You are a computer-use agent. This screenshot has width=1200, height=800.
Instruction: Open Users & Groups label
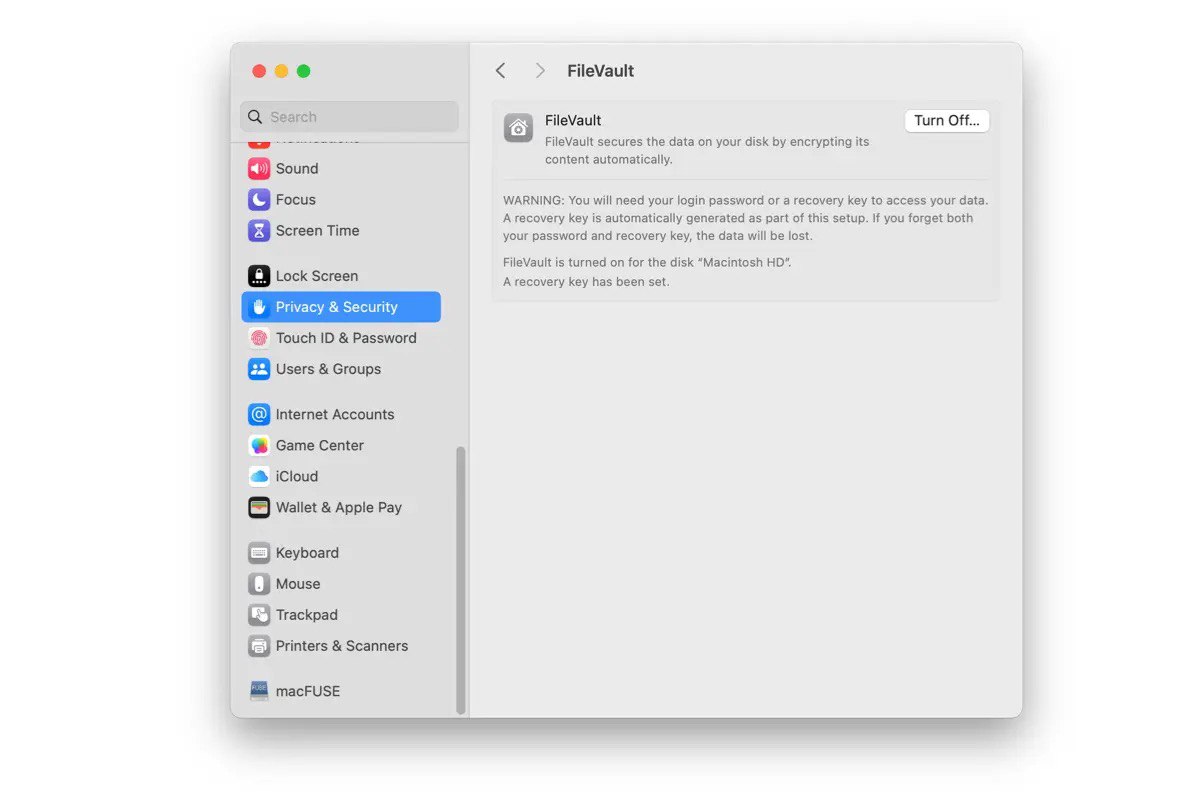point(329,369)
